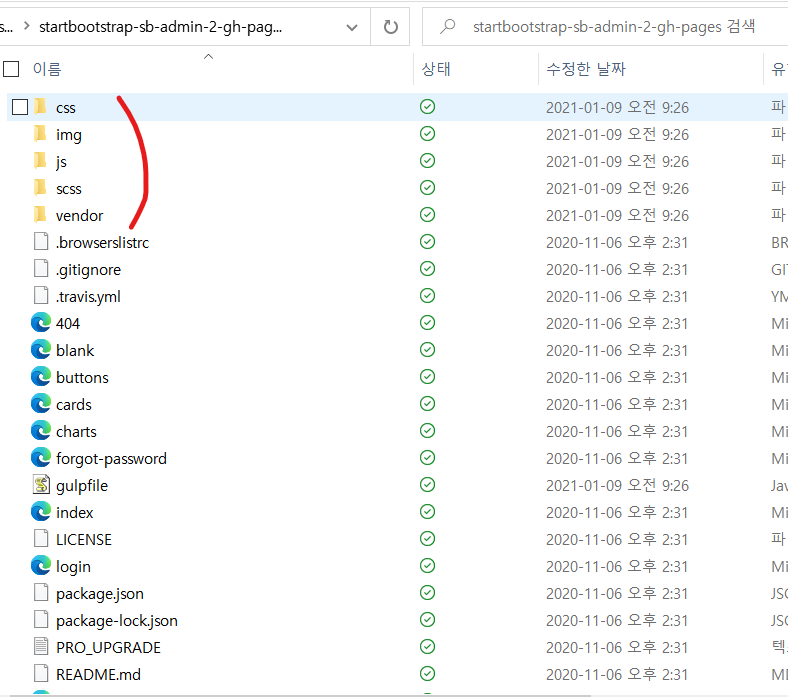This screenshot has width=788, height=697.
Task: Click the img folder icon
Action: [x=41, y=134]
